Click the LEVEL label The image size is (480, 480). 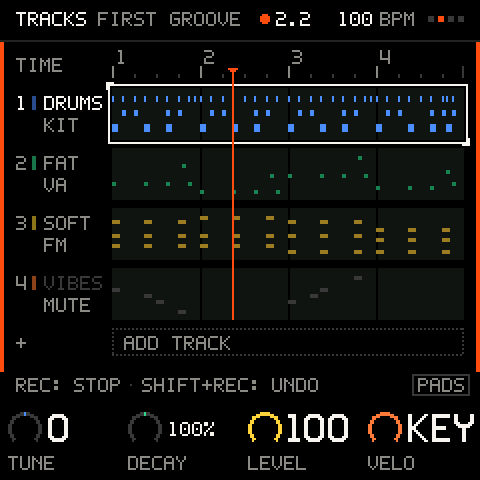point(276,463)
